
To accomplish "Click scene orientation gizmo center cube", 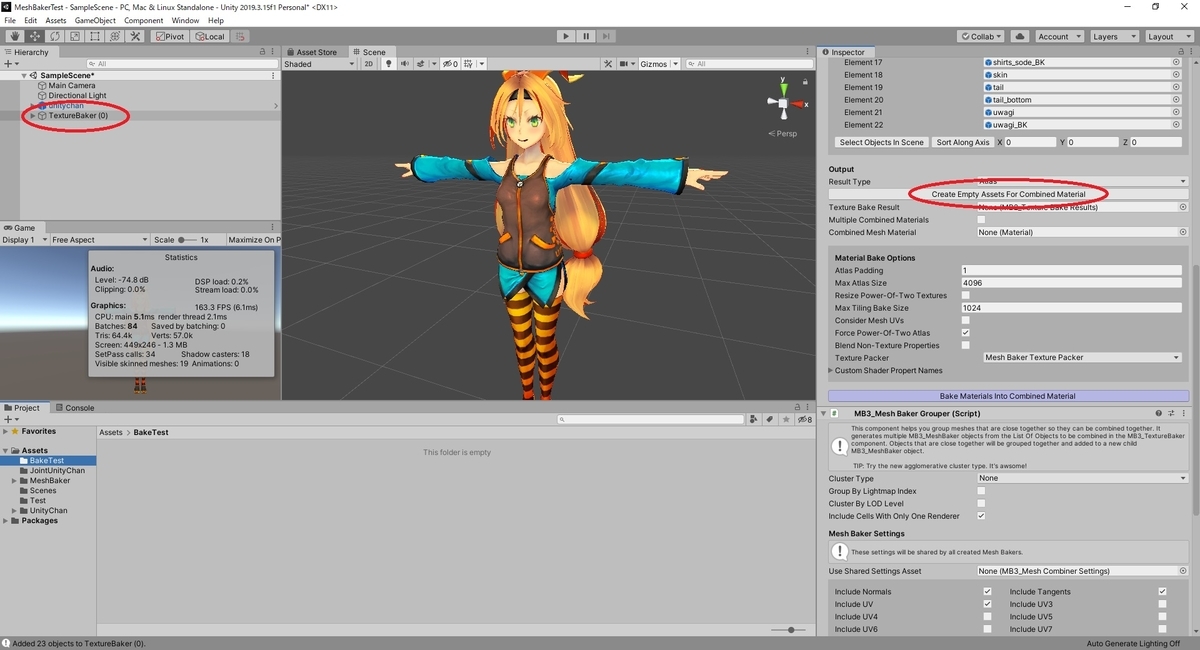I will (781, 103).
